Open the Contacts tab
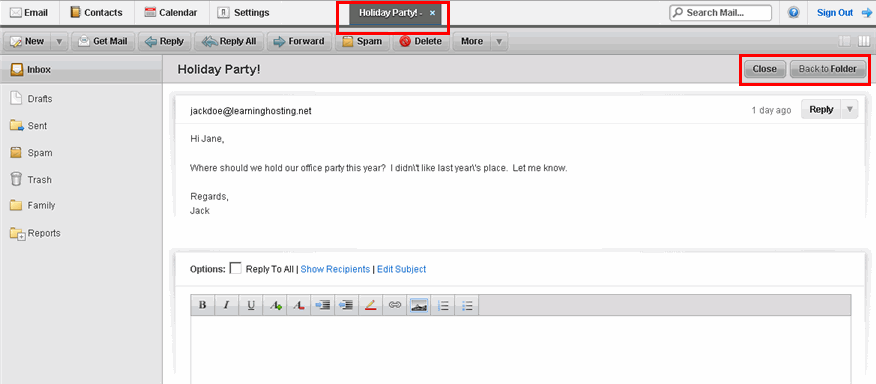The image size is (876, 384). pyautogui.click(x=96, y=12)
